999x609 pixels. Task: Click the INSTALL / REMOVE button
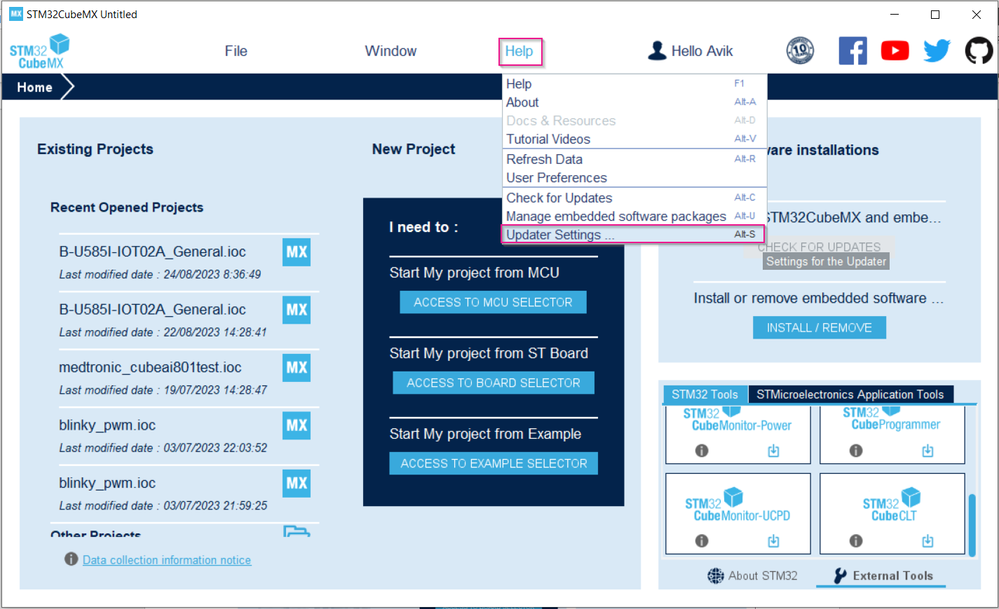[819, 327]
